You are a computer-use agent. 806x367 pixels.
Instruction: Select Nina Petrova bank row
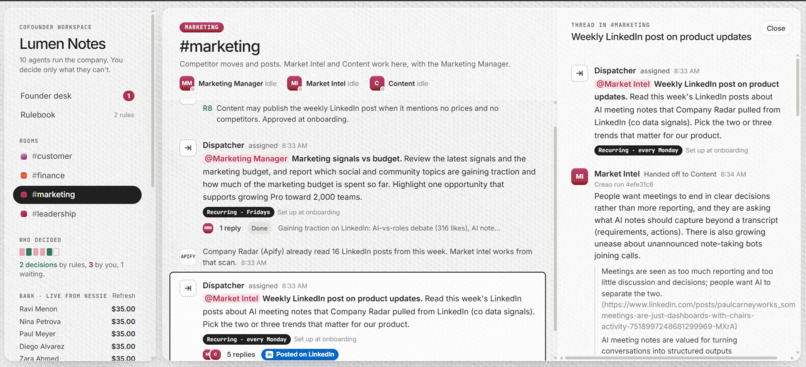(x=77, y=321)
